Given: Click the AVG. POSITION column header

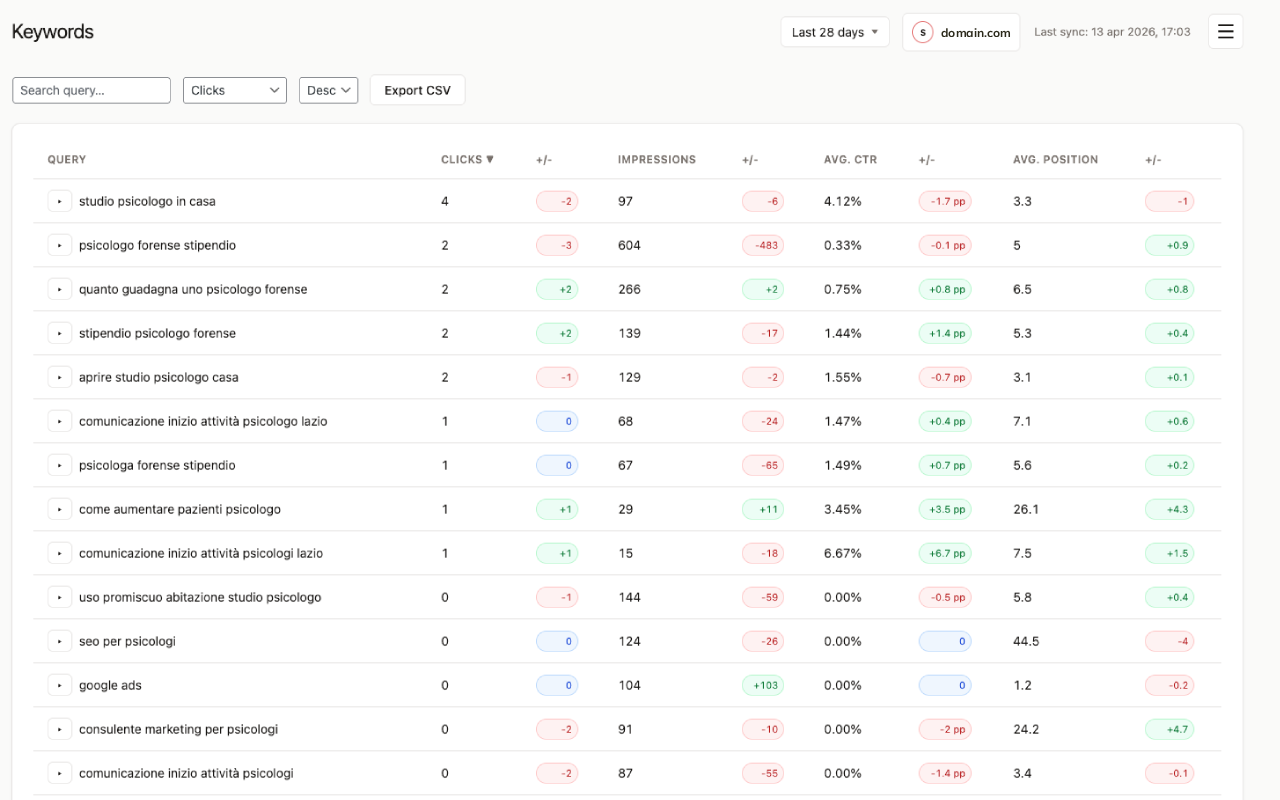Looking at the screenshot, I should (x=1055, y=159).
